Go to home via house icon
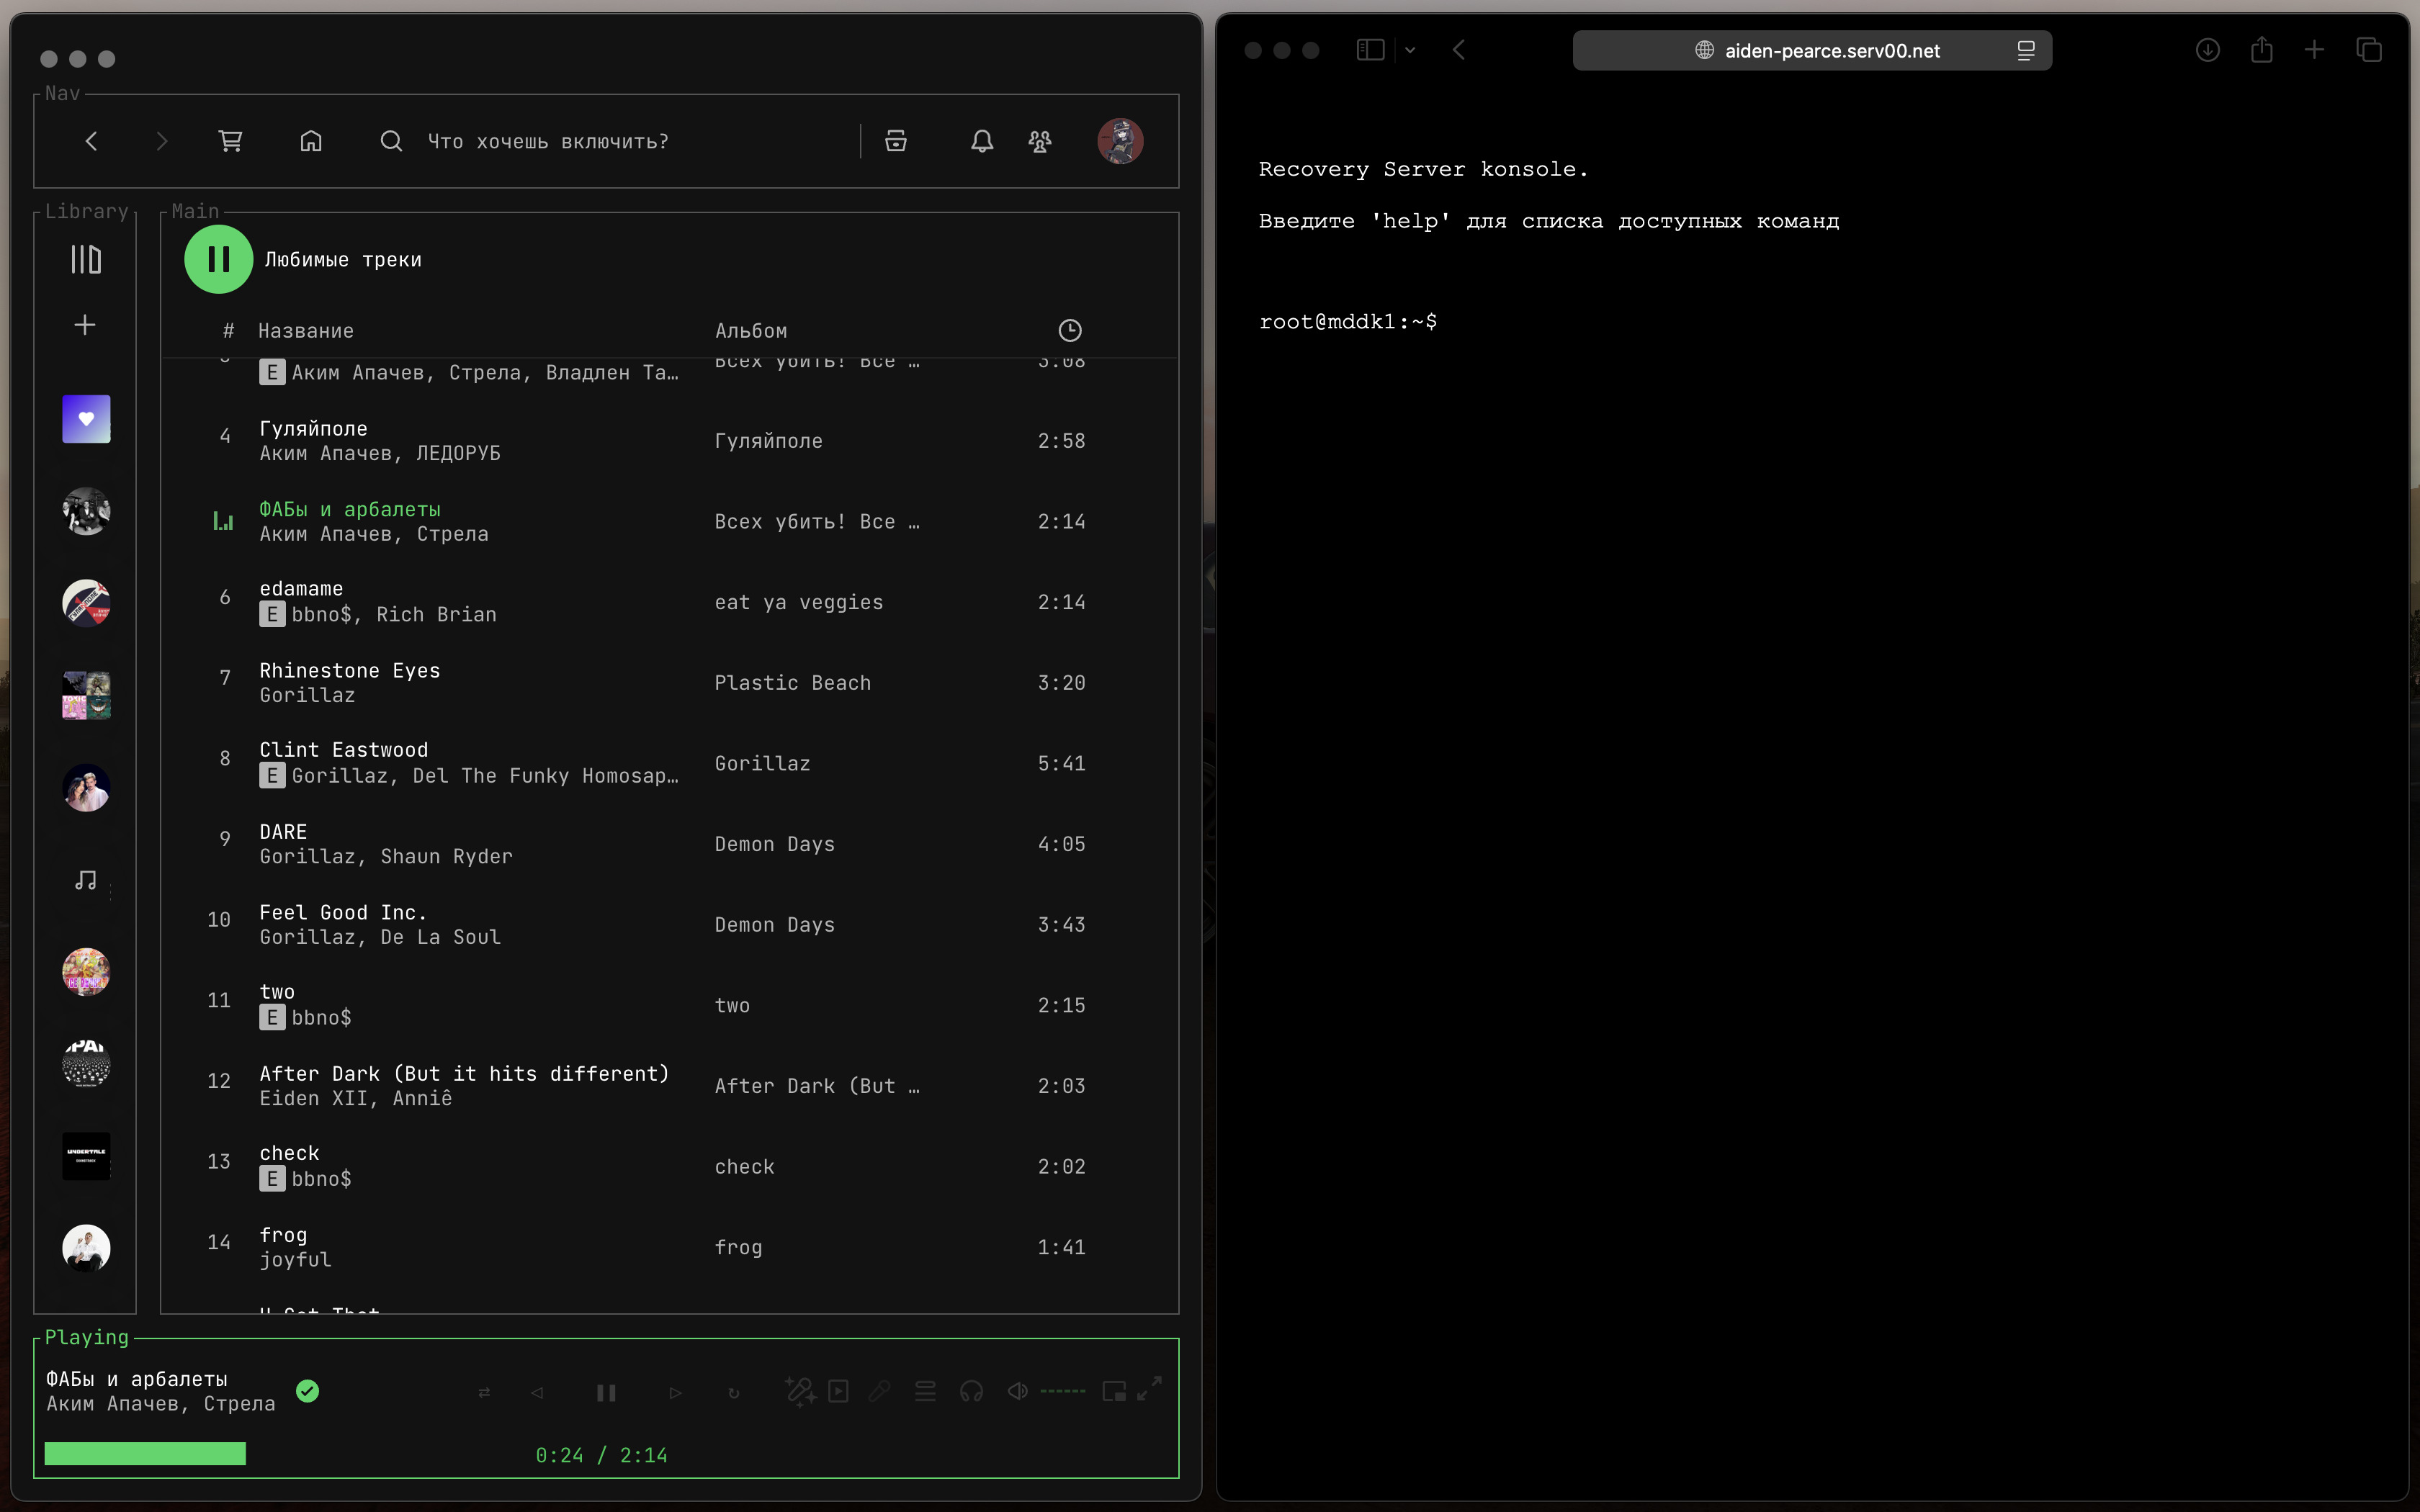Viewport: 2420px width, 1512px height. tap(311, 141)
